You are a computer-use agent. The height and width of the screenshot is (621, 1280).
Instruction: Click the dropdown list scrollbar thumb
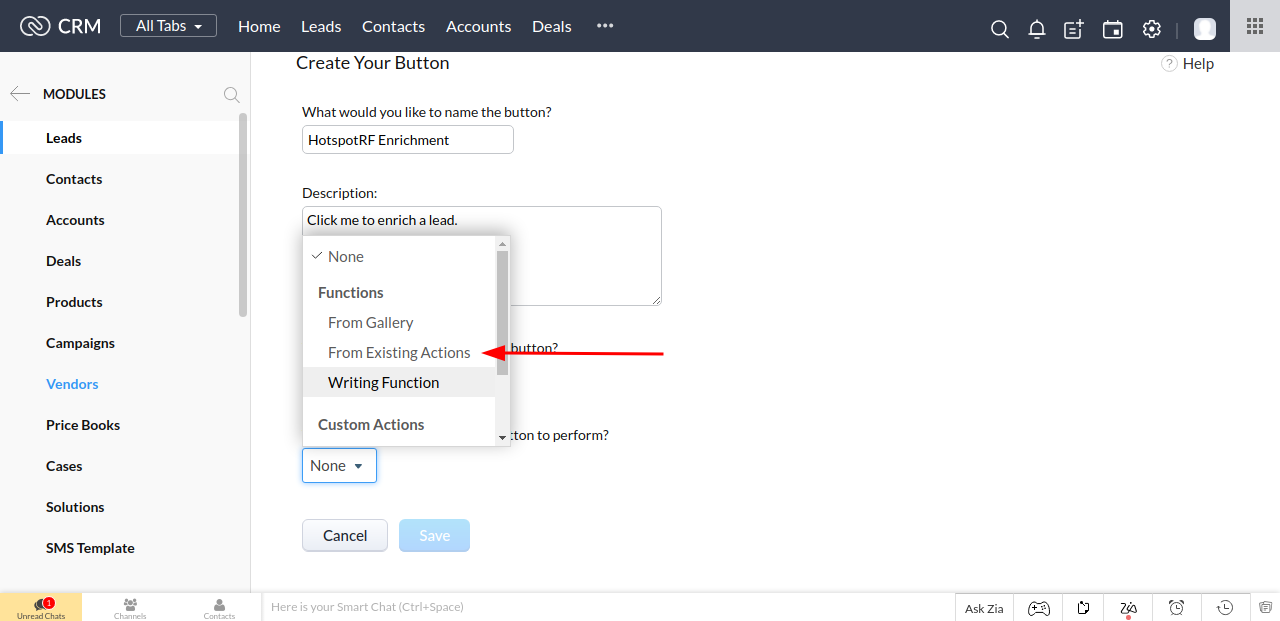(502, 313)
